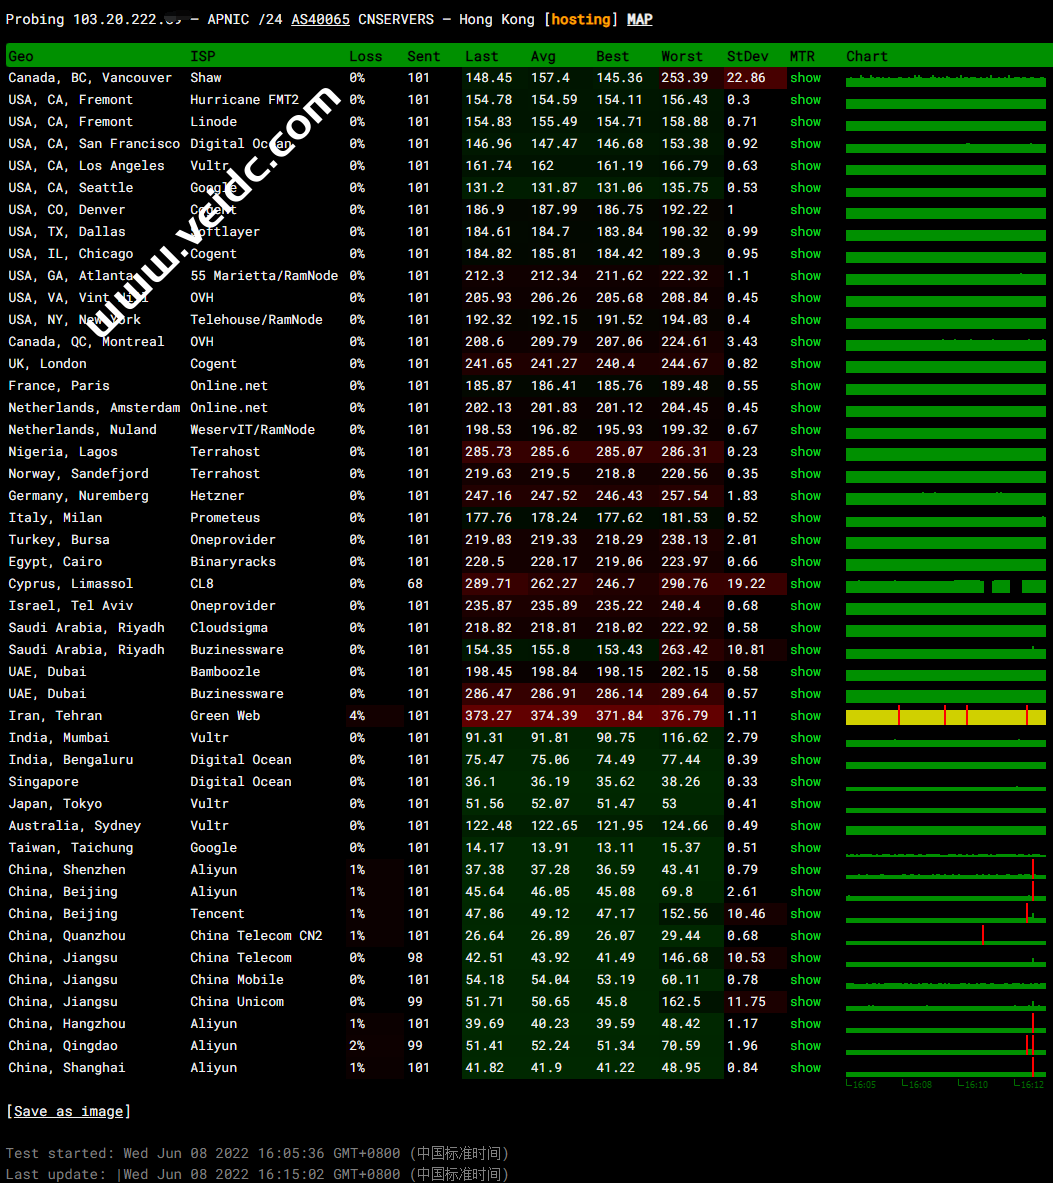Click the Telehouse/RamNode ISP cell
Image resolution: width=1053 pixels, height=1183 pixels.
coord(256,320)
